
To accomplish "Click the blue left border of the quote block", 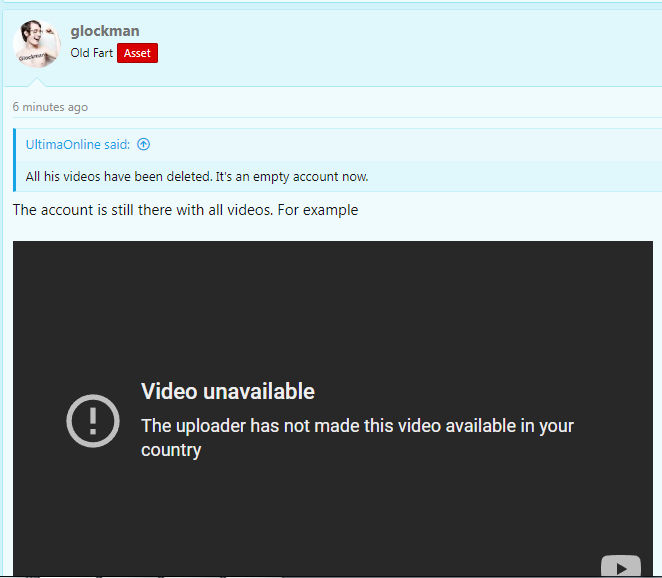I will pyautogui.click(x=14, y=160).
